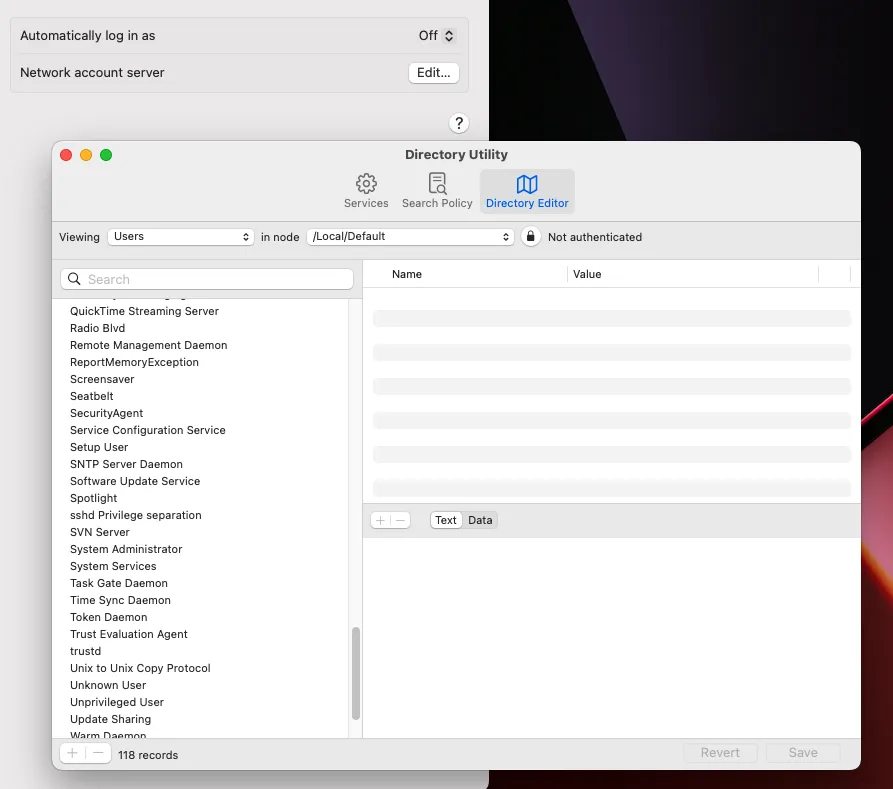
Task: Open the /Local/Default node dropdown
Action: pyautogui.click(x=410, y=237)
